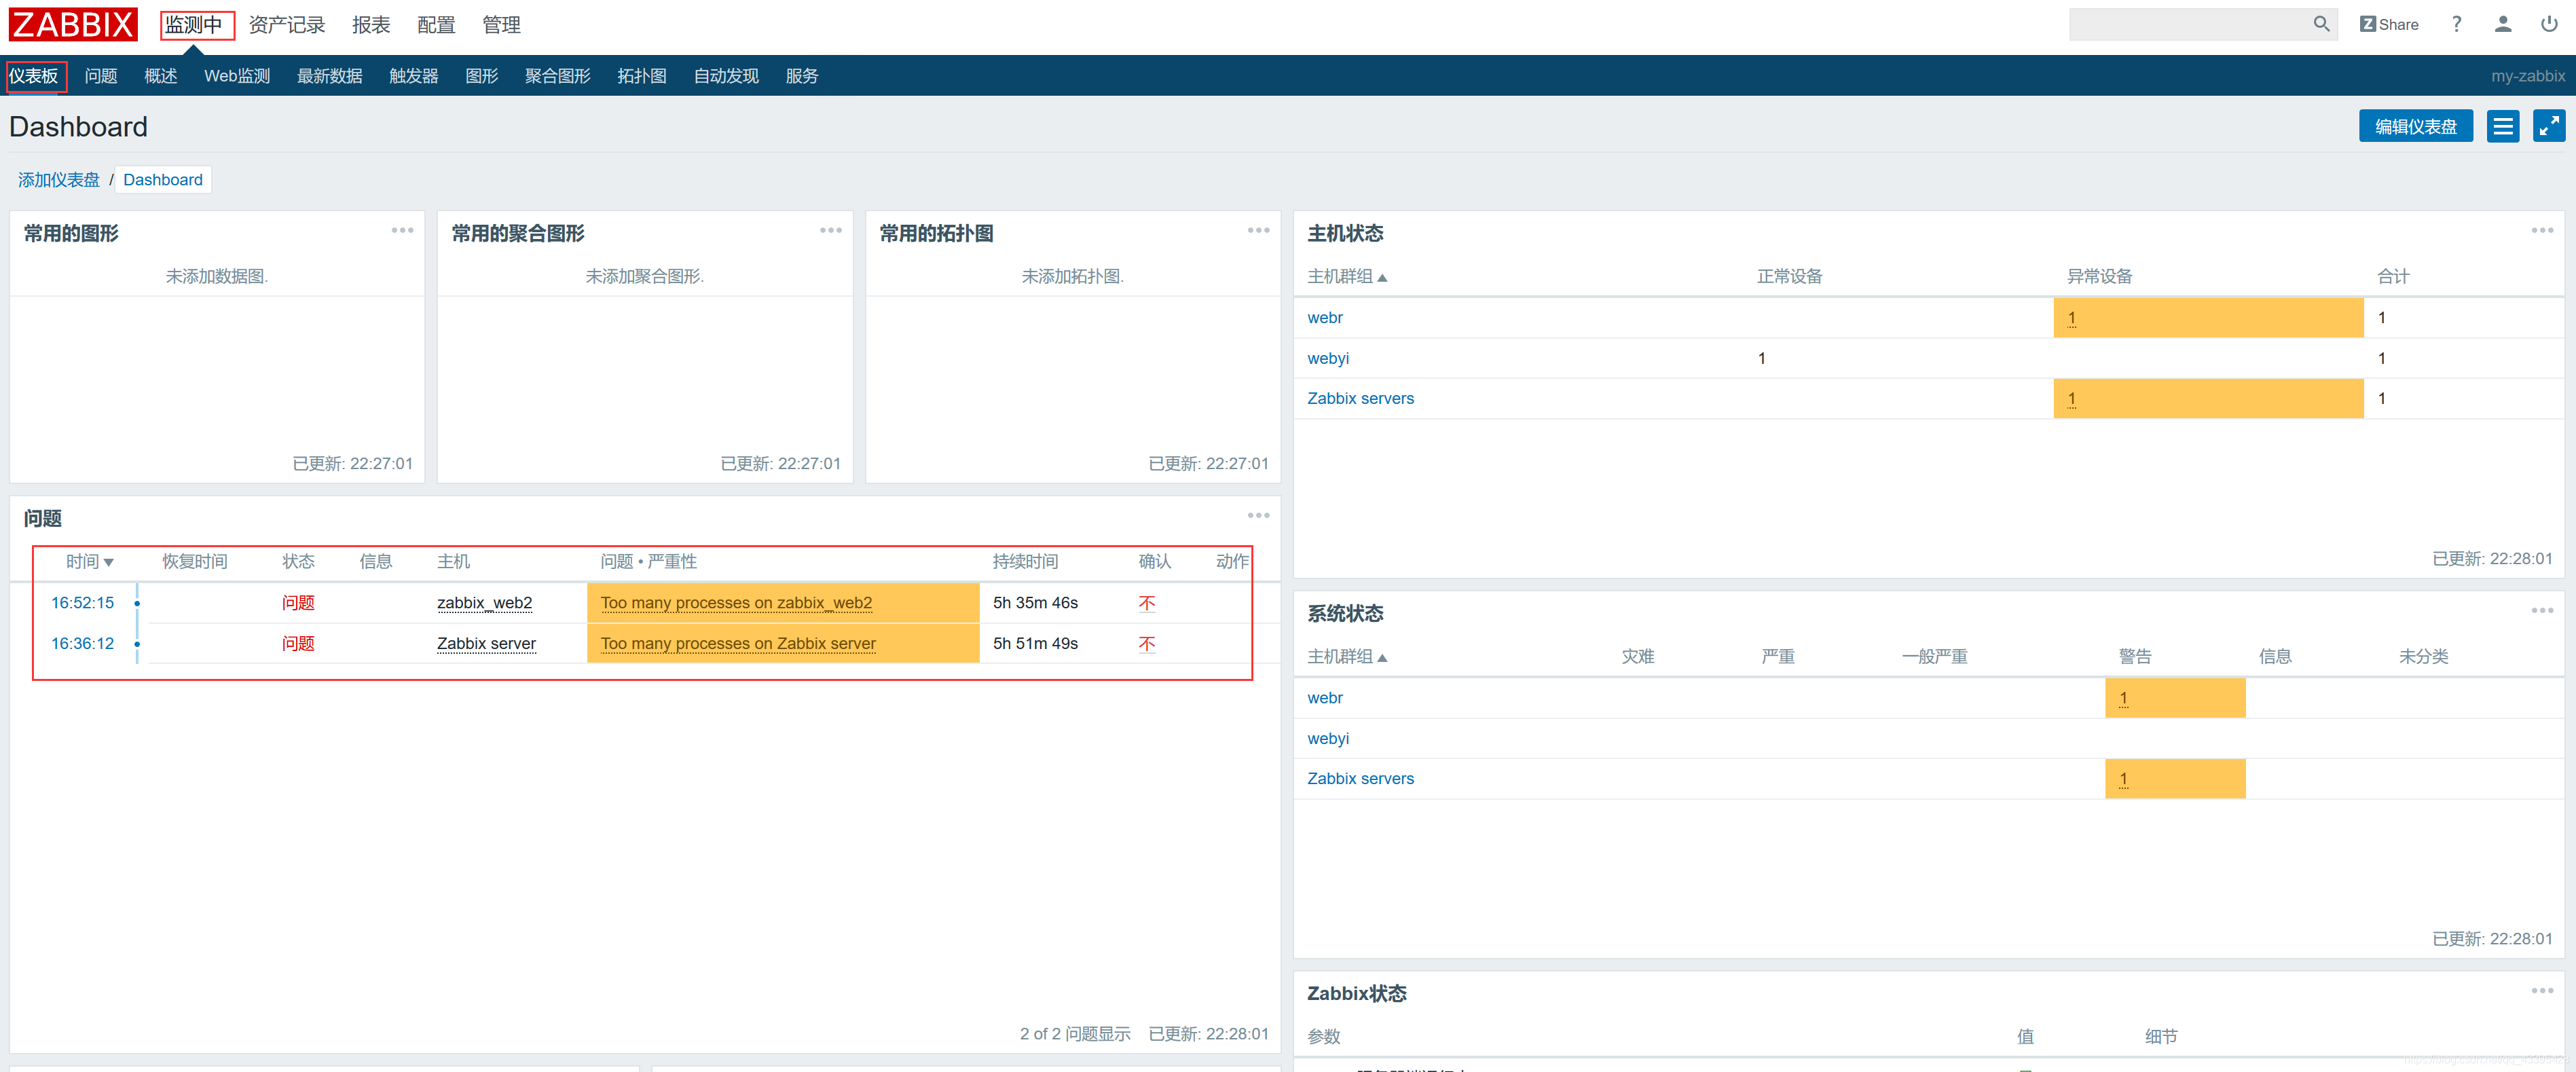
Task: Open the Zabbix Share page
Action: click(2389, 24)
